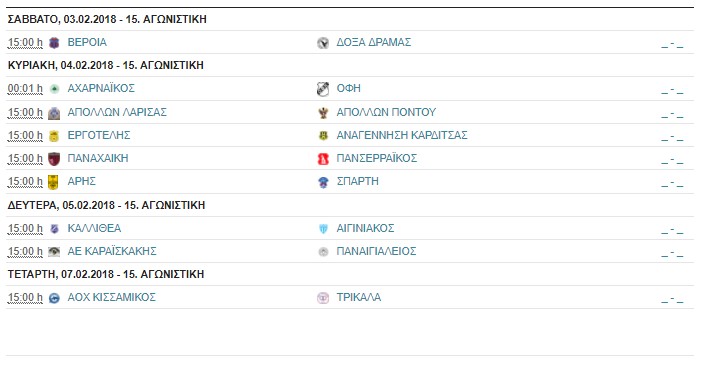Screen dimensions: 703x369
Task: Open the ΚΑΛΛΙΘΕΑ team link
Action: pyautogui.click(x=94, y=228)
